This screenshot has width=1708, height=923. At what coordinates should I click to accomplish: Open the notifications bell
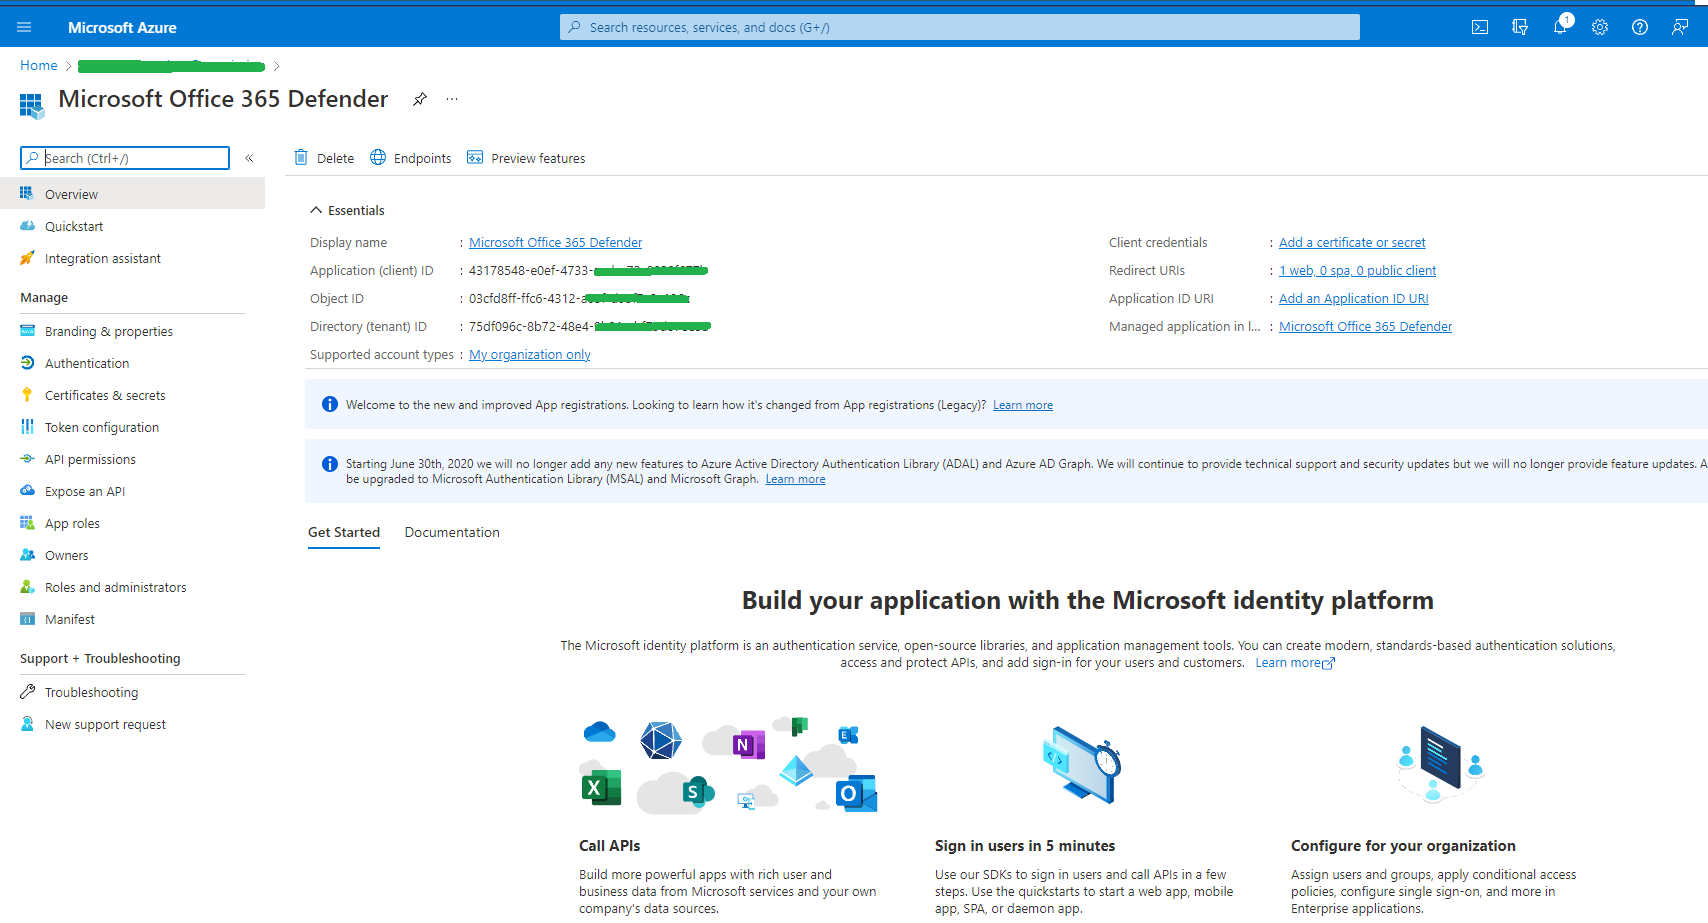pos(1560,27)
